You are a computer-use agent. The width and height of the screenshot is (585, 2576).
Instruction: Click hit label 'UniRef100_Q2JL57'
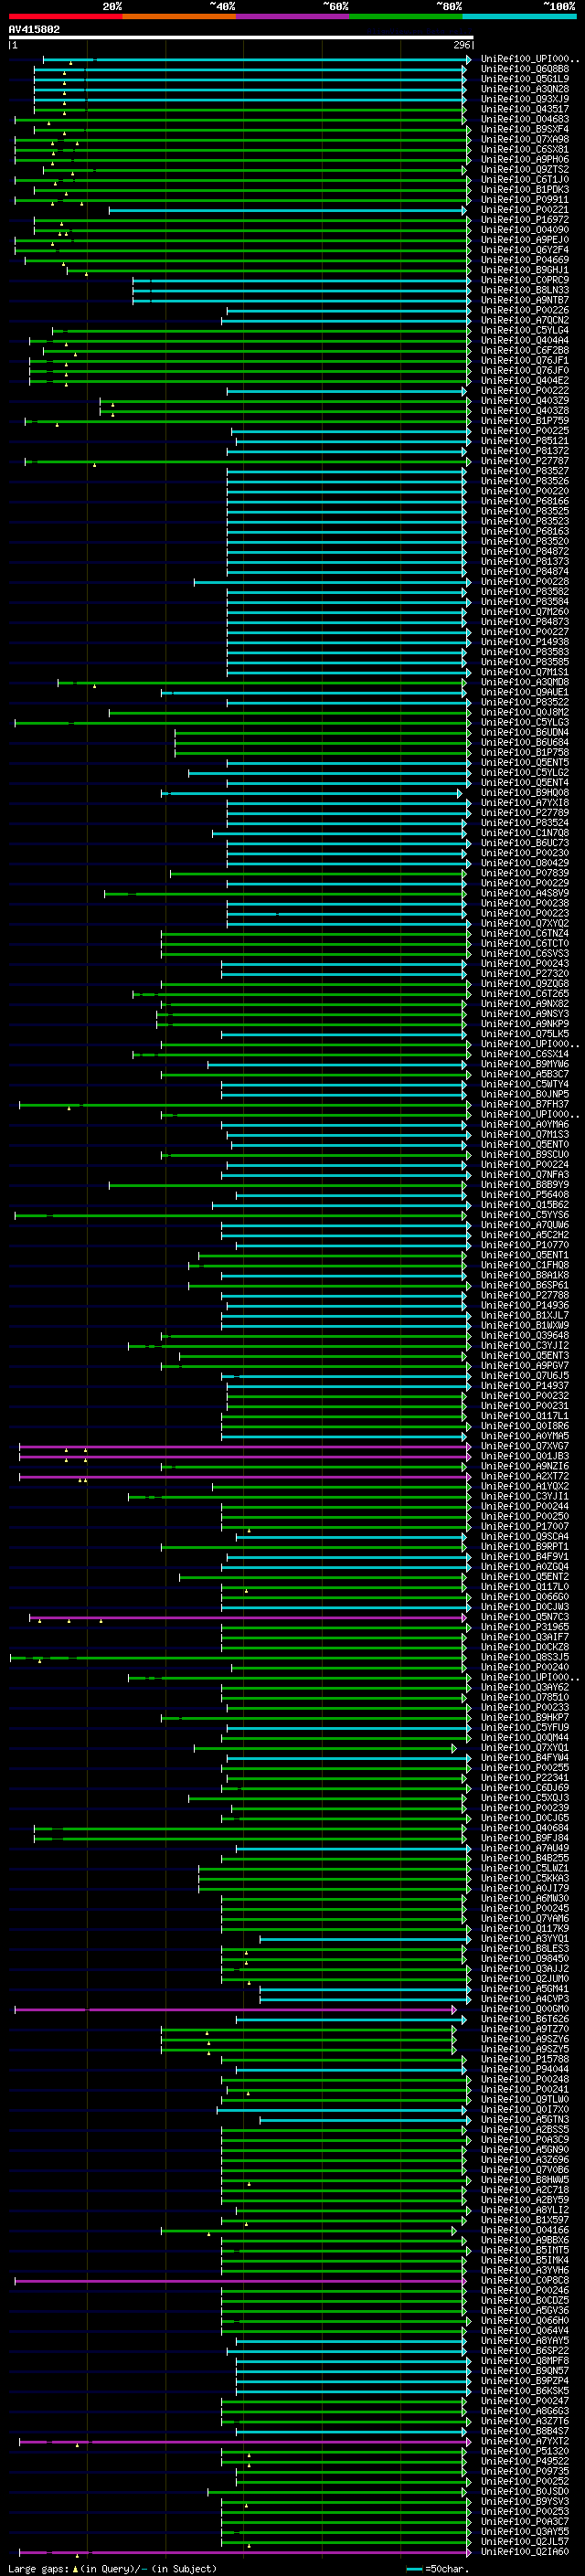click(525, 2542)
